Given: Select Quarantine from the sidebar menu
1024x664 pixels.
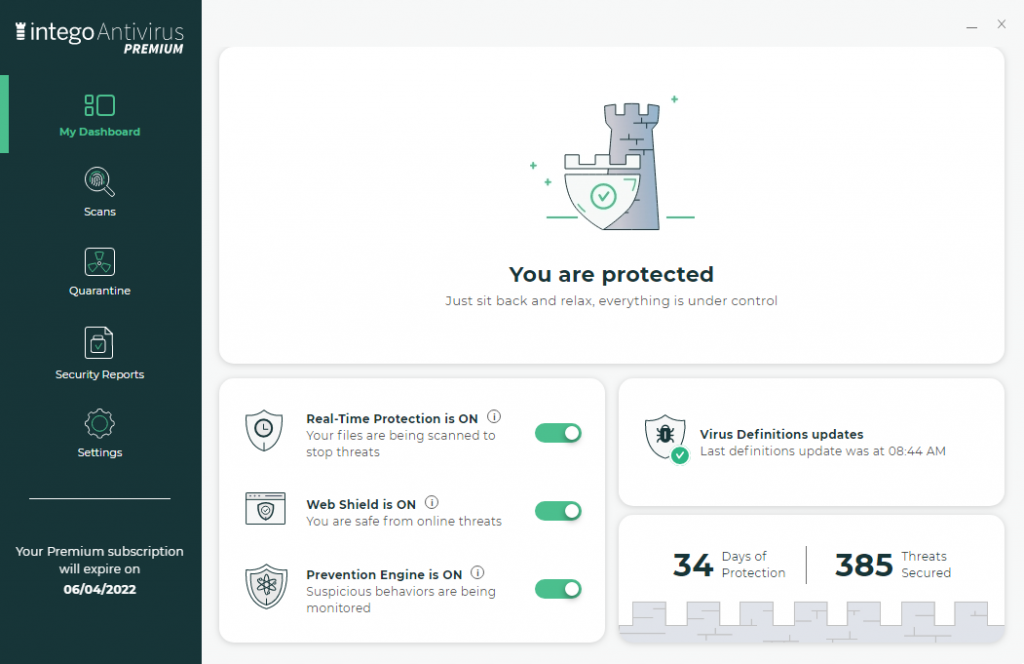Looking at the screenshot, I should 99,290.
